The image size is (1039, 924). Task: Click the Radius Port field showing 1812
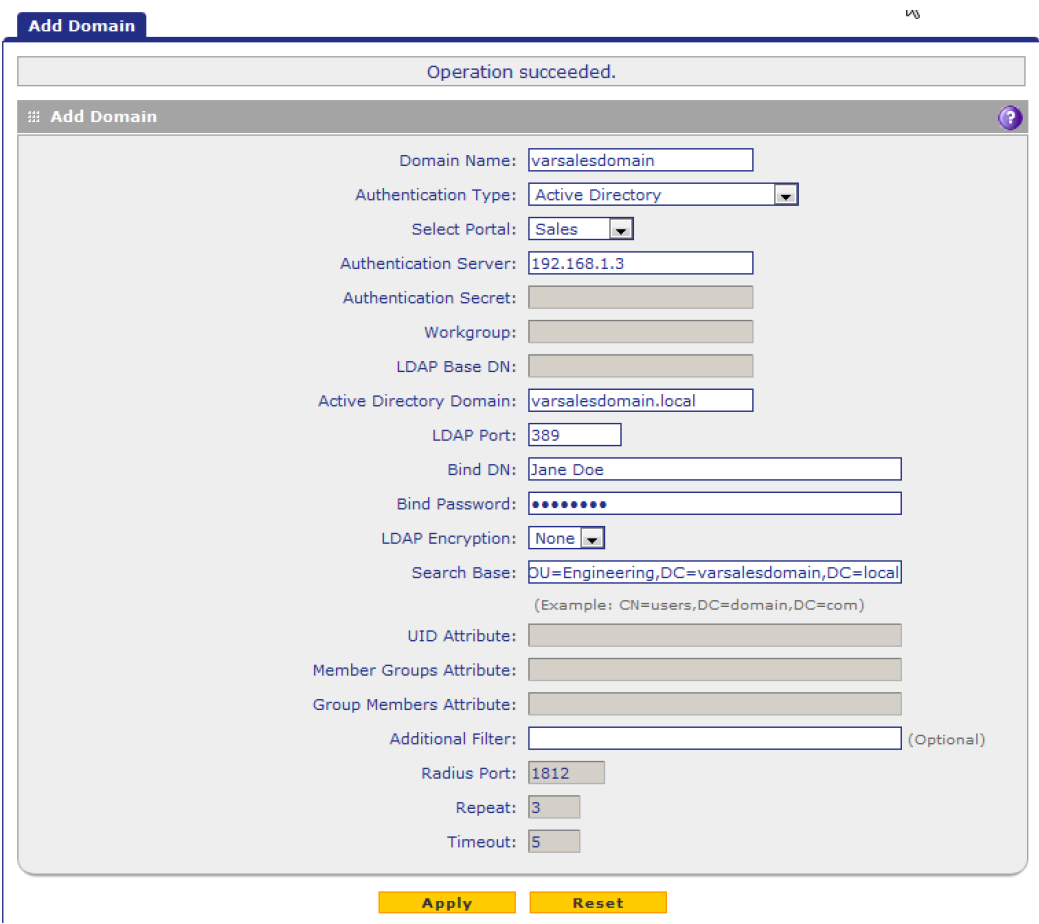point(566,773)
